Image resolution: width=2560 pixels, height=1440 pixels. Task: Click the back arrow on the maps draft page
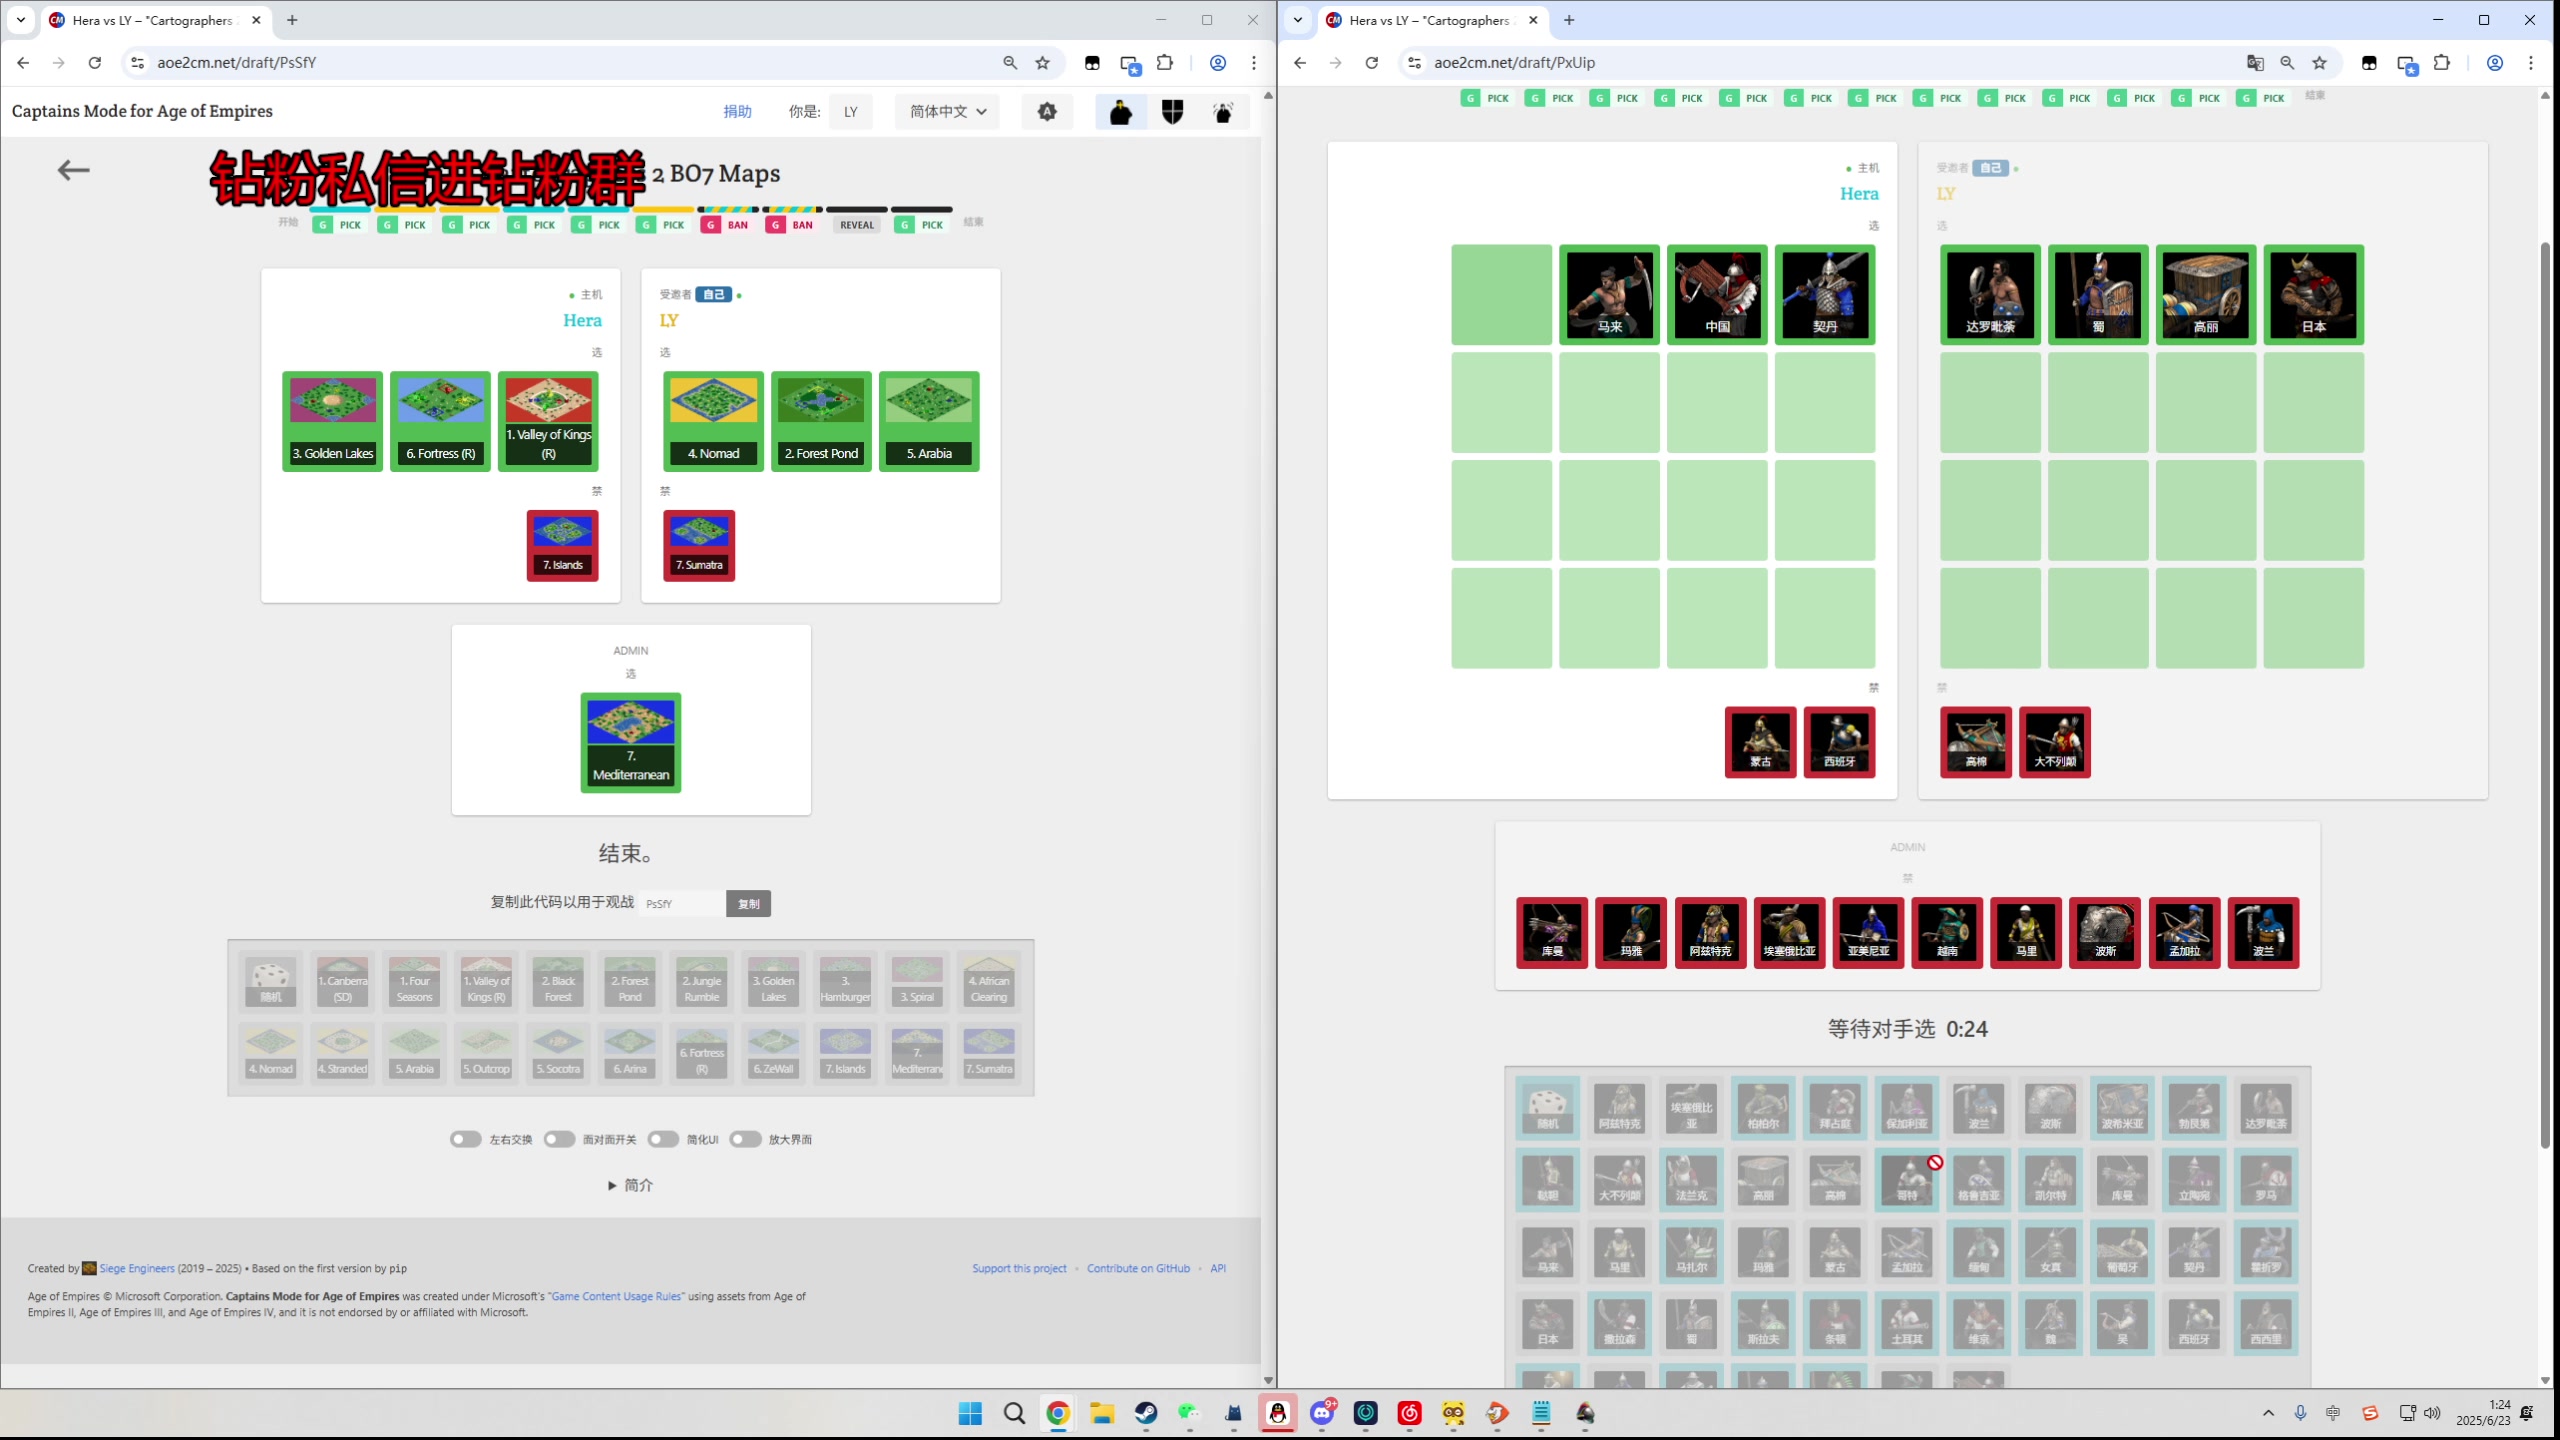click(x=73, y=170)
